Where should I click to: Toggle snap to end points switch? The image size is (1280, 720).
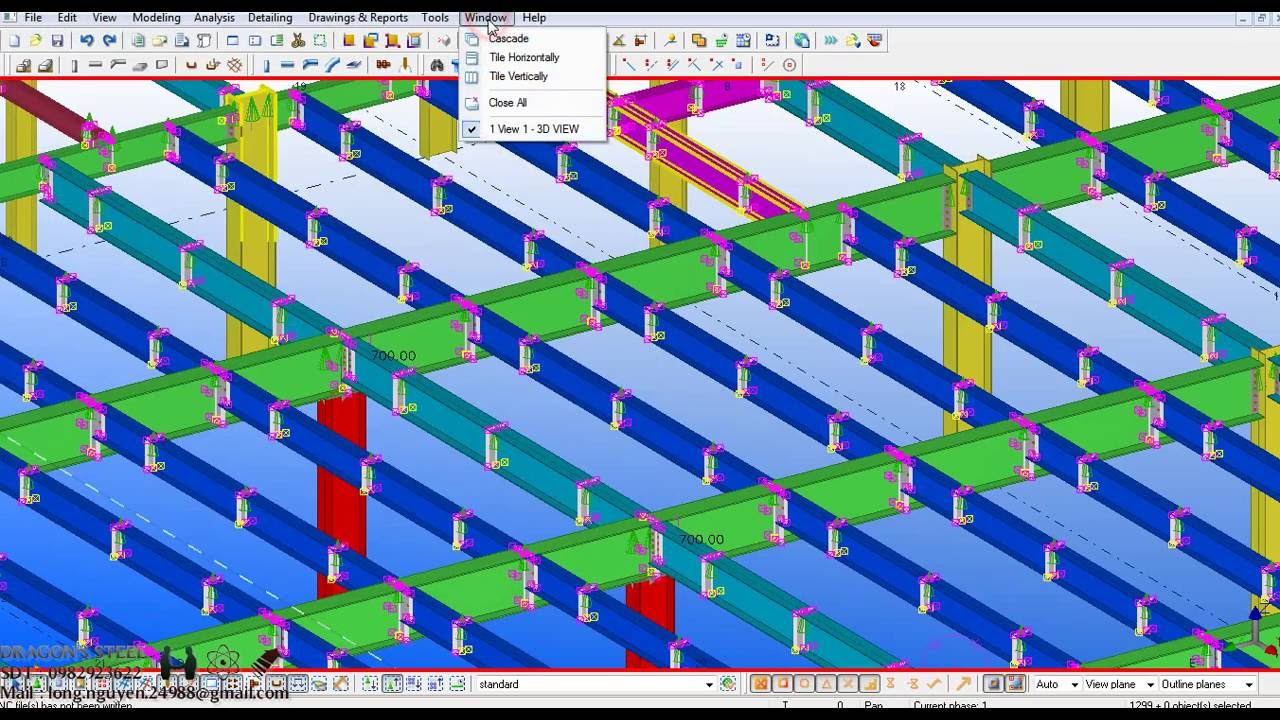[x=783, y=684]
